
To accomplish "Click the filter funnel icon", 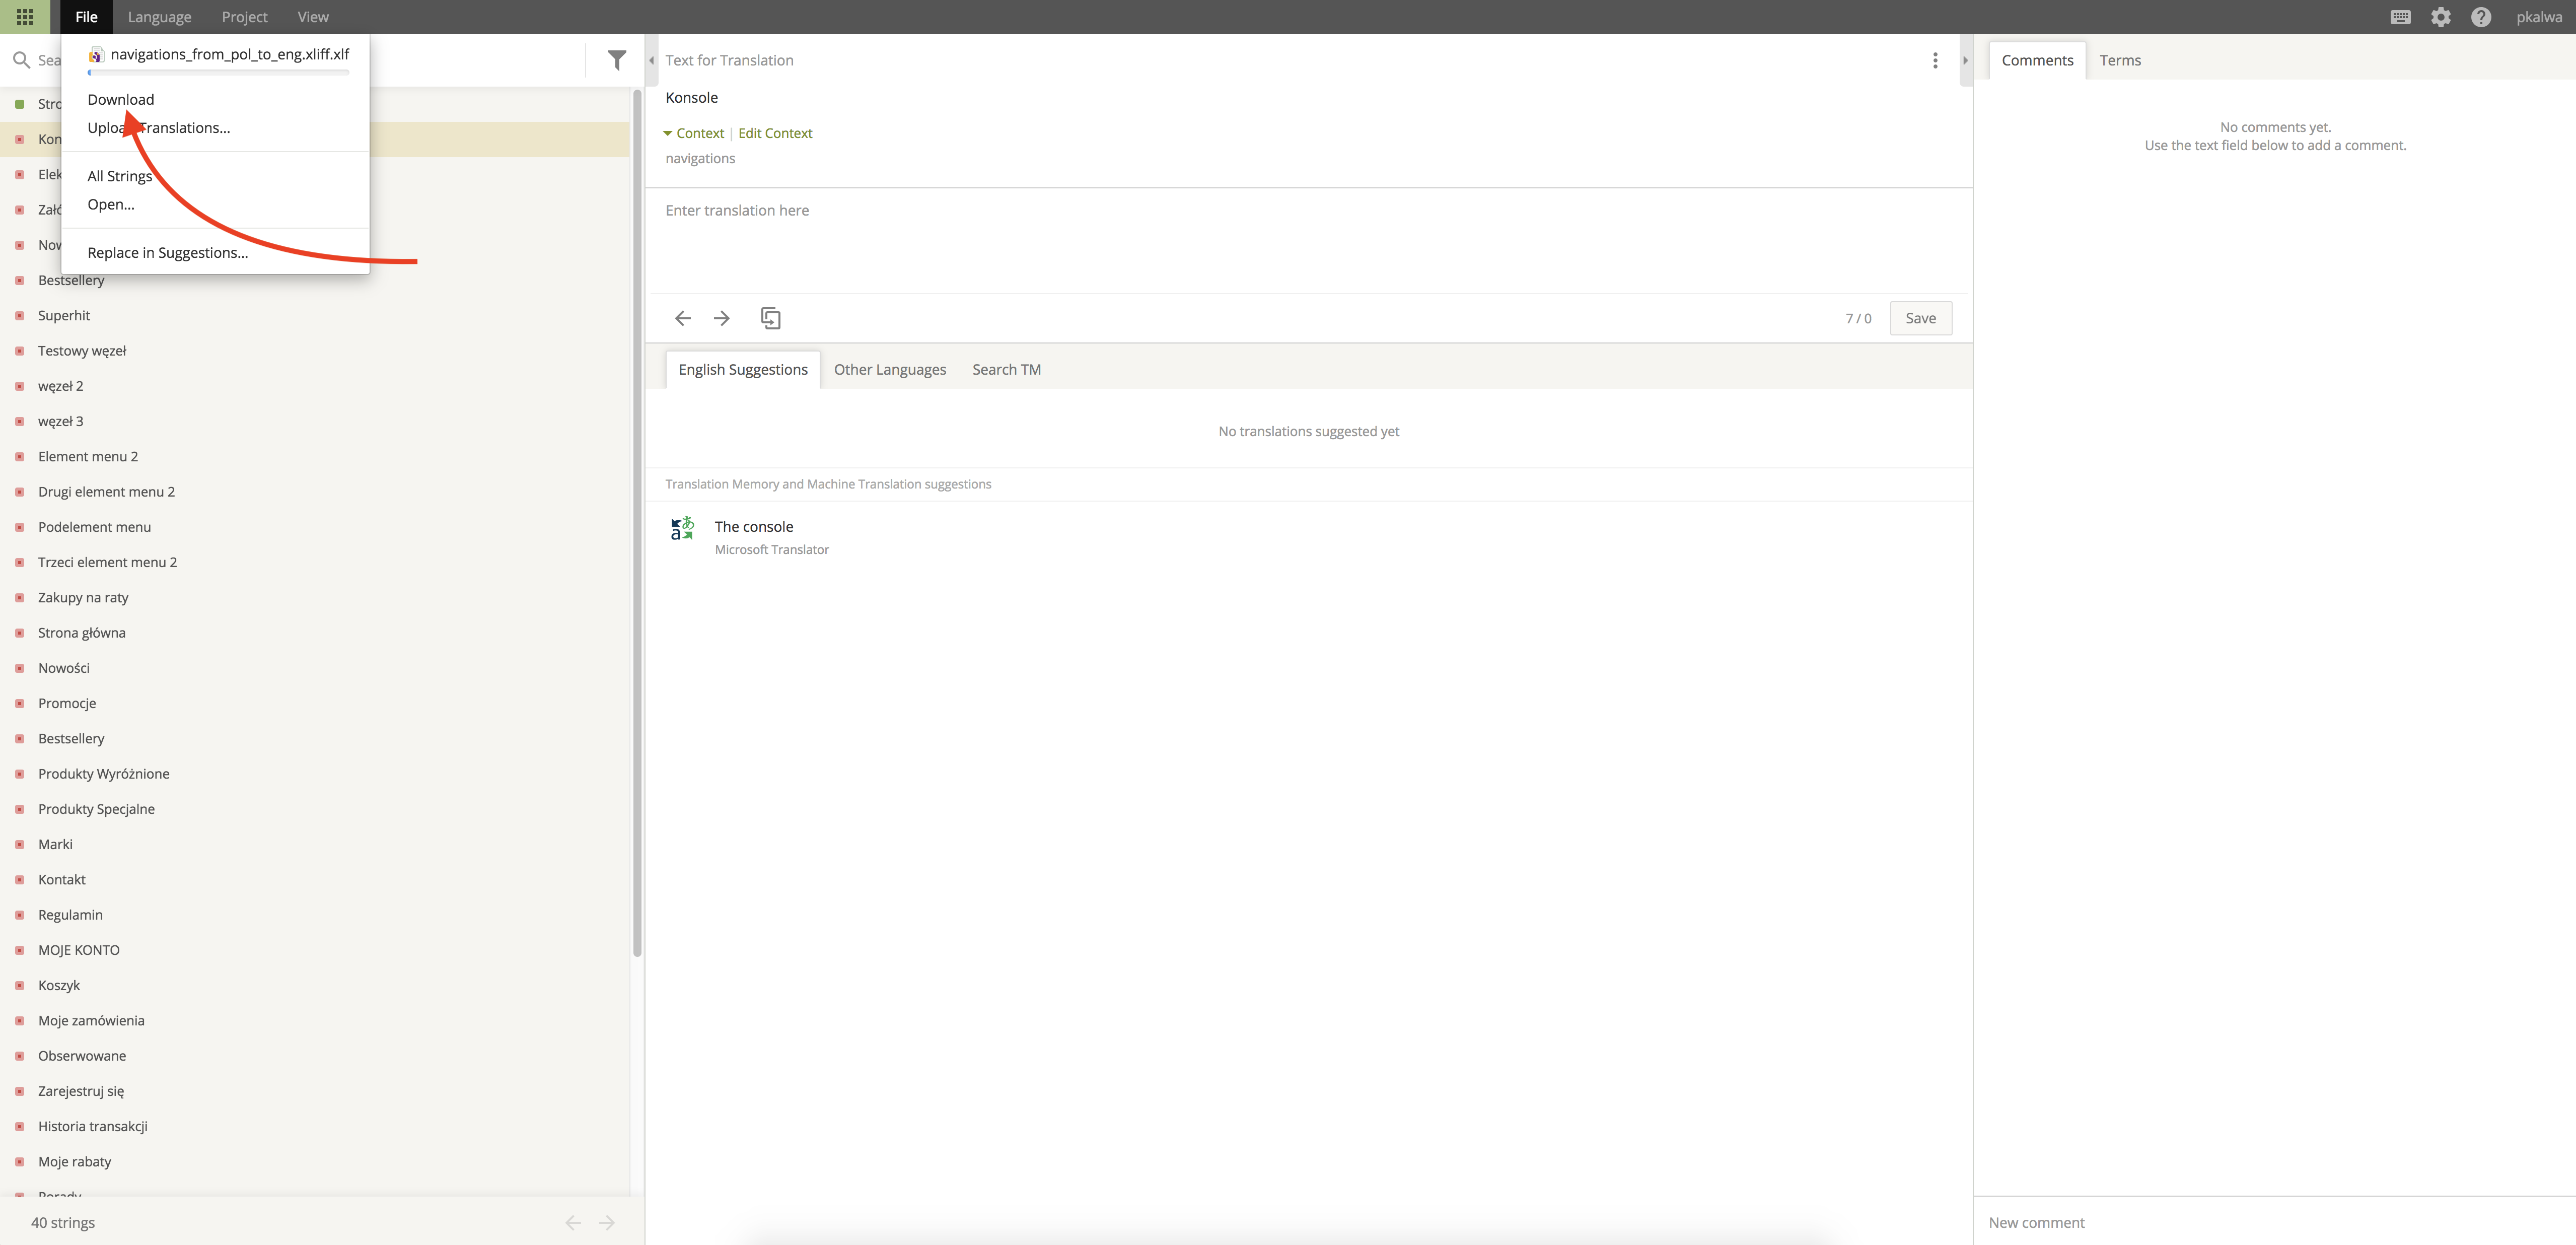I will pyautogui.click(x=617, y=60).
